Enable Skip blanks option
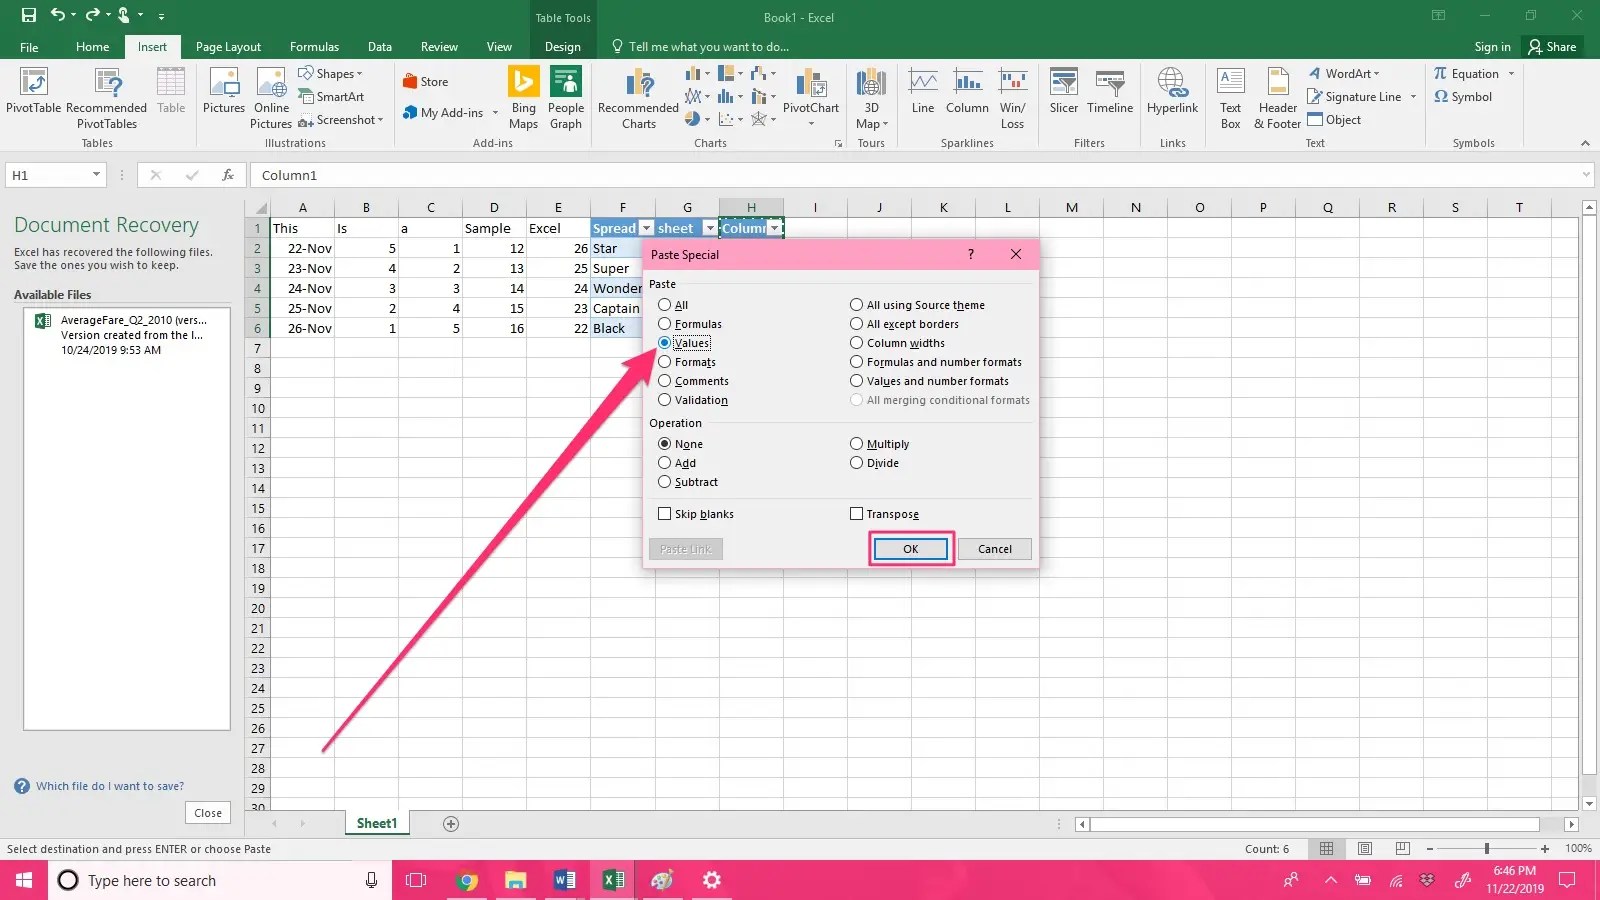This screenshot has width=1600, height=900. pos(696,514)
